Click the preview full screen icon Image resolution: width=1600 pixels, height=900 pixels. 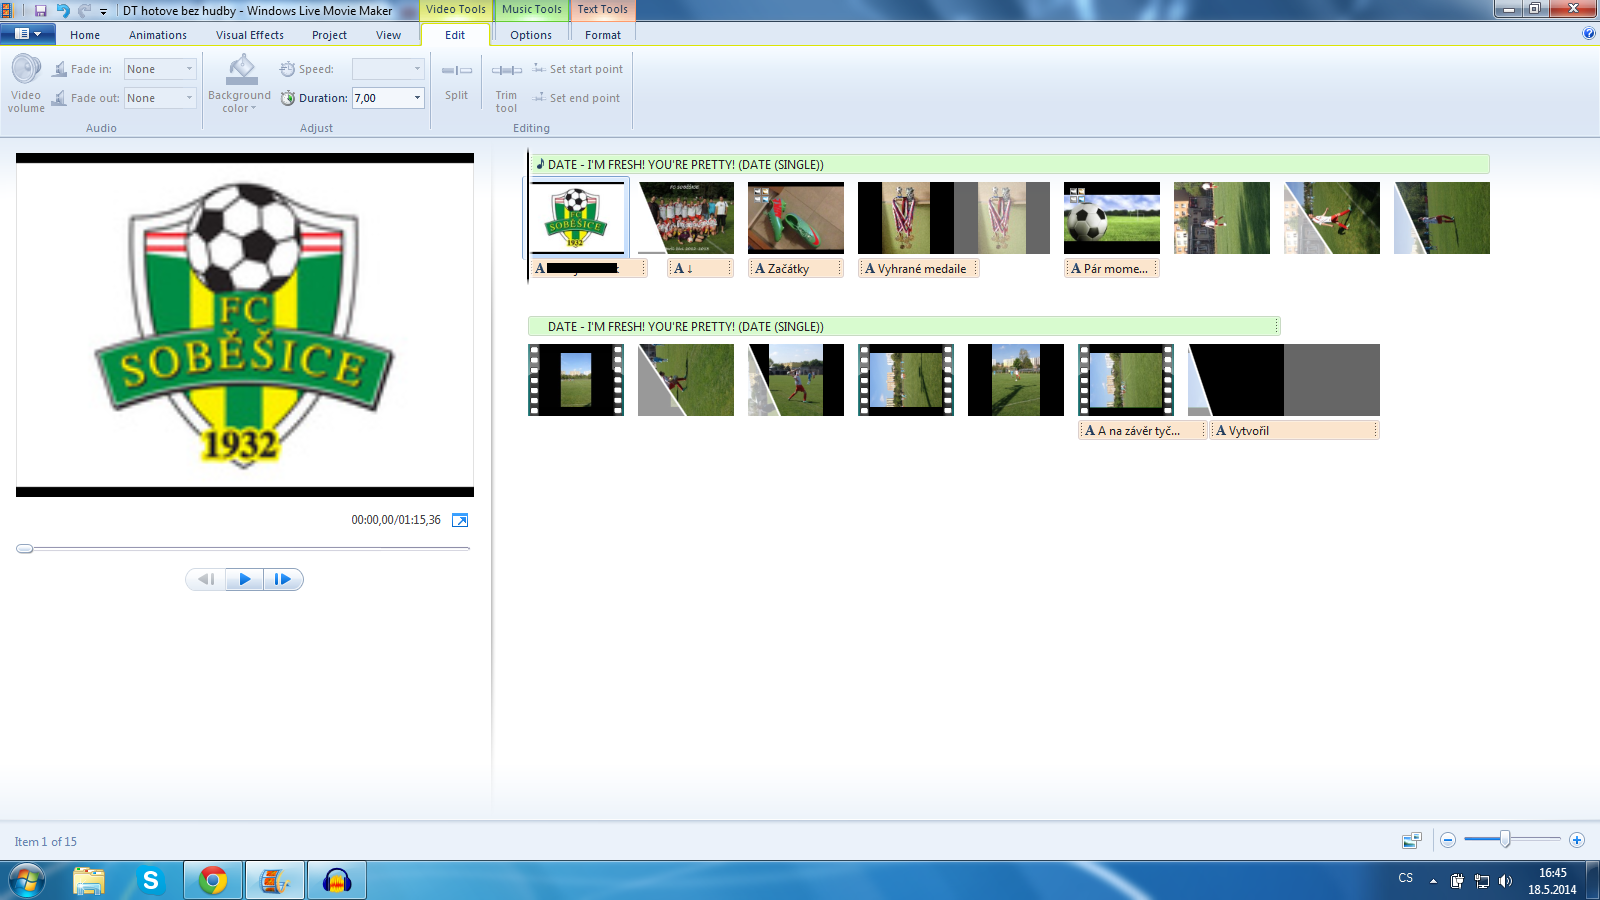pos(460,520)
